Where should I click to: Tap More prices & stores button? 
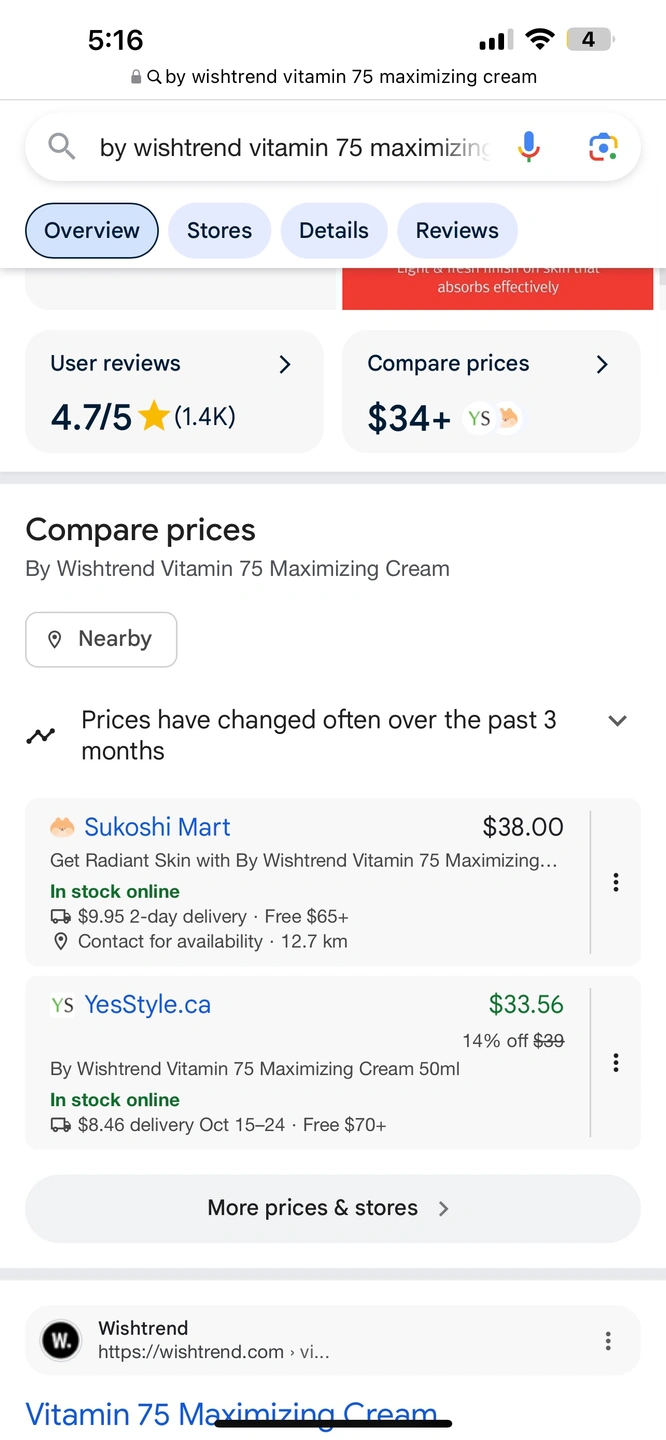coord(332,1208)
